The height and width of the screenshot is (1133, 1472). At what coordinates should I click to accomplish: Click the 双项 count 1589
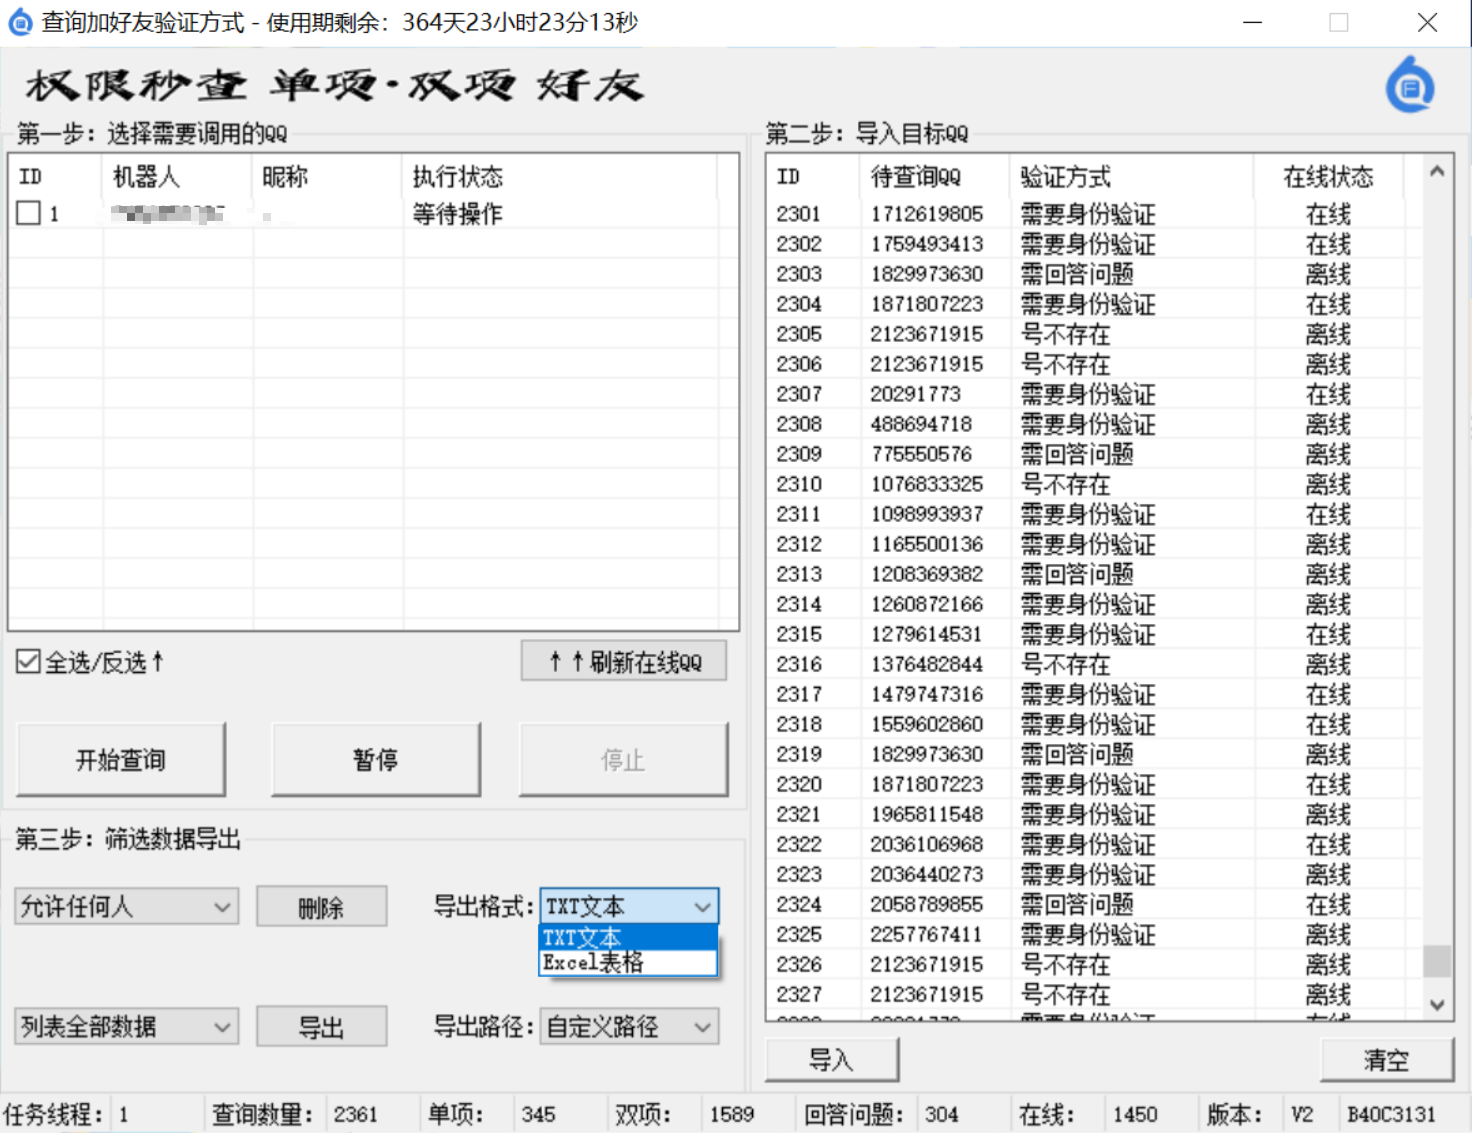tap(732, 1114)
